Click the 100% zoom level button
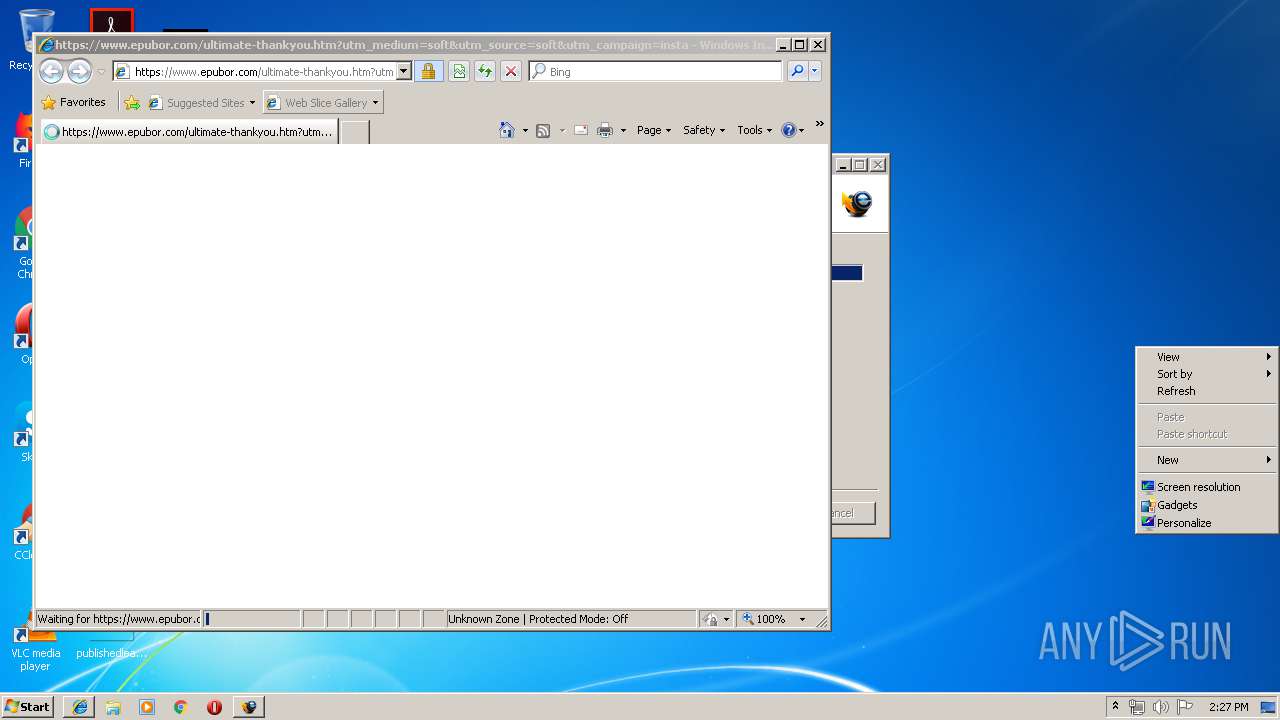This screenshot has width=1280, height=720. click(x=763, y=619)
